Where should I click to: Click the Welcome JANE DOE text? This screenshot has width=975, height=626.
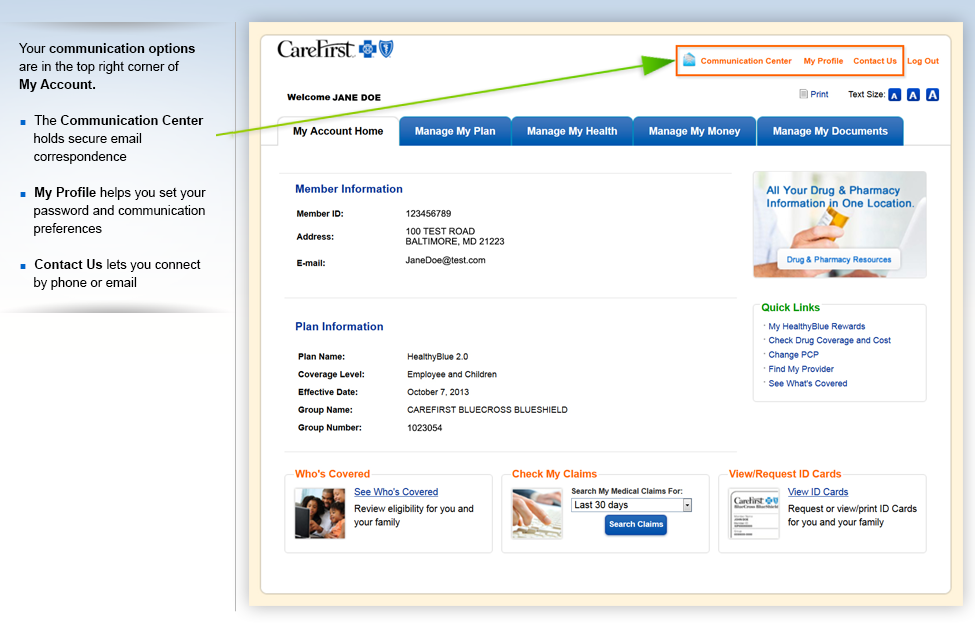point(334,97)
